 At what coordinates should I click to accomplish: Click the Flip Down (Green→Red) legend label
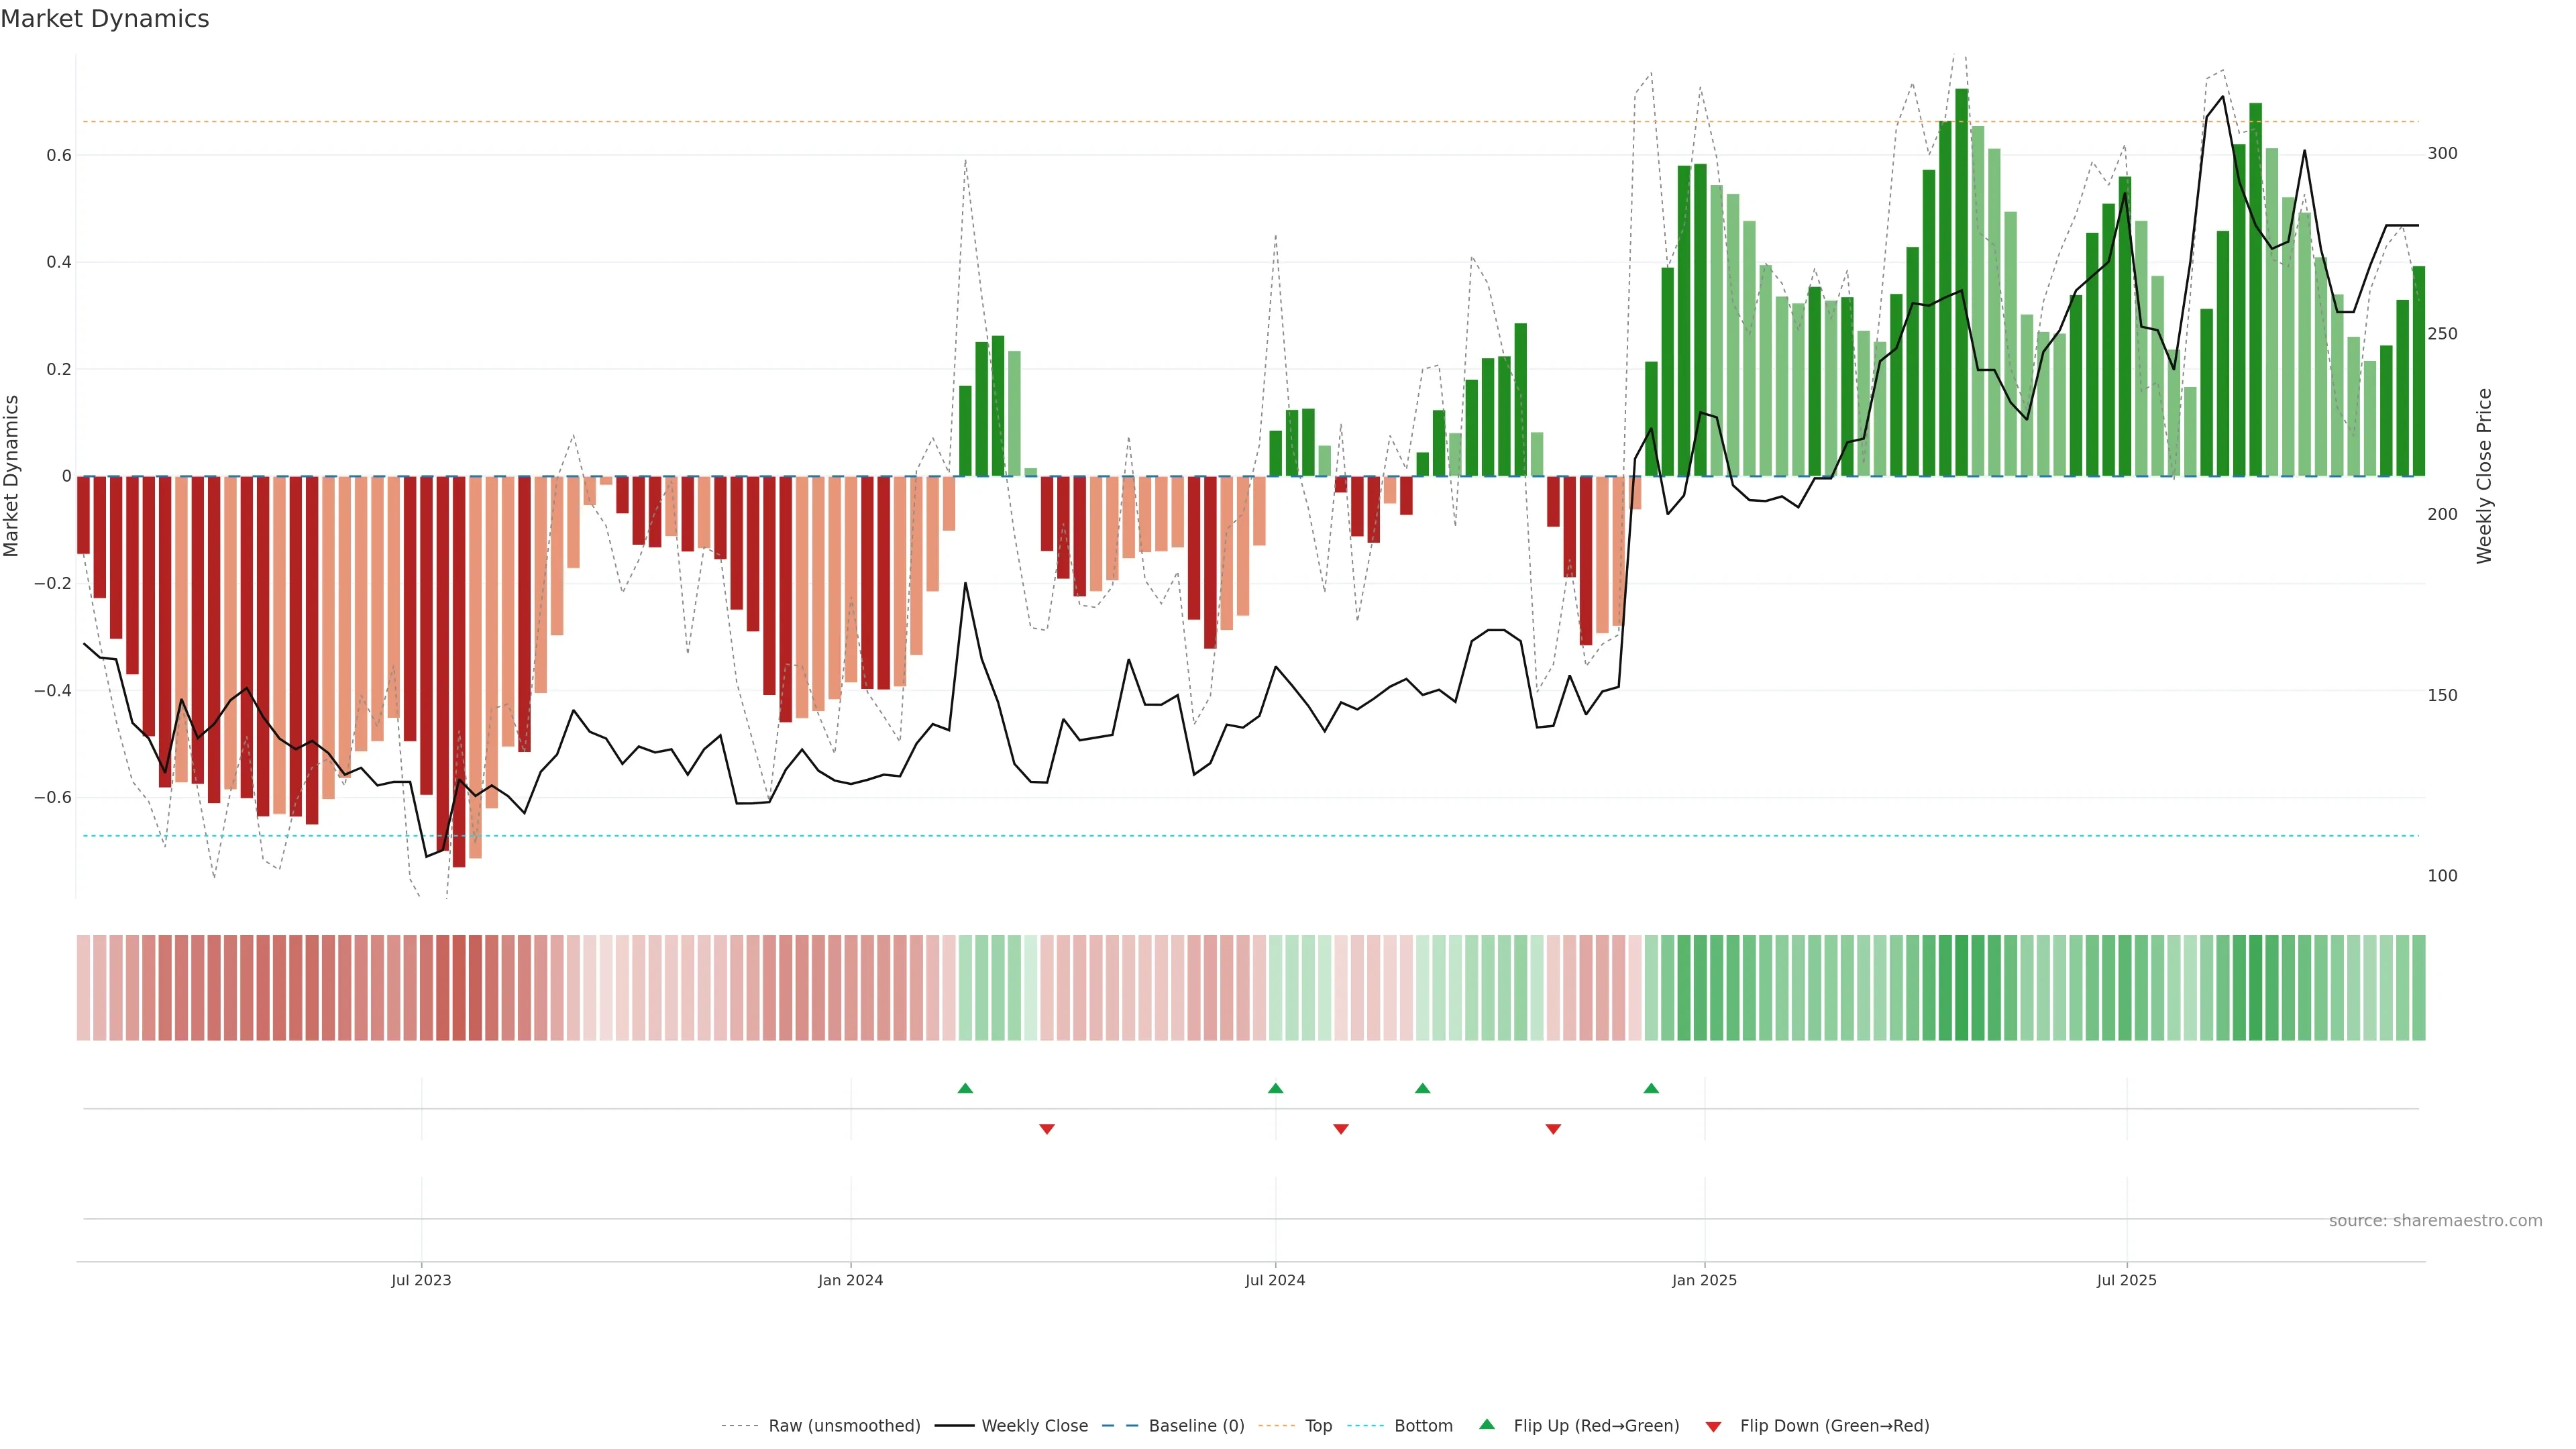tap(1834, 1426)
